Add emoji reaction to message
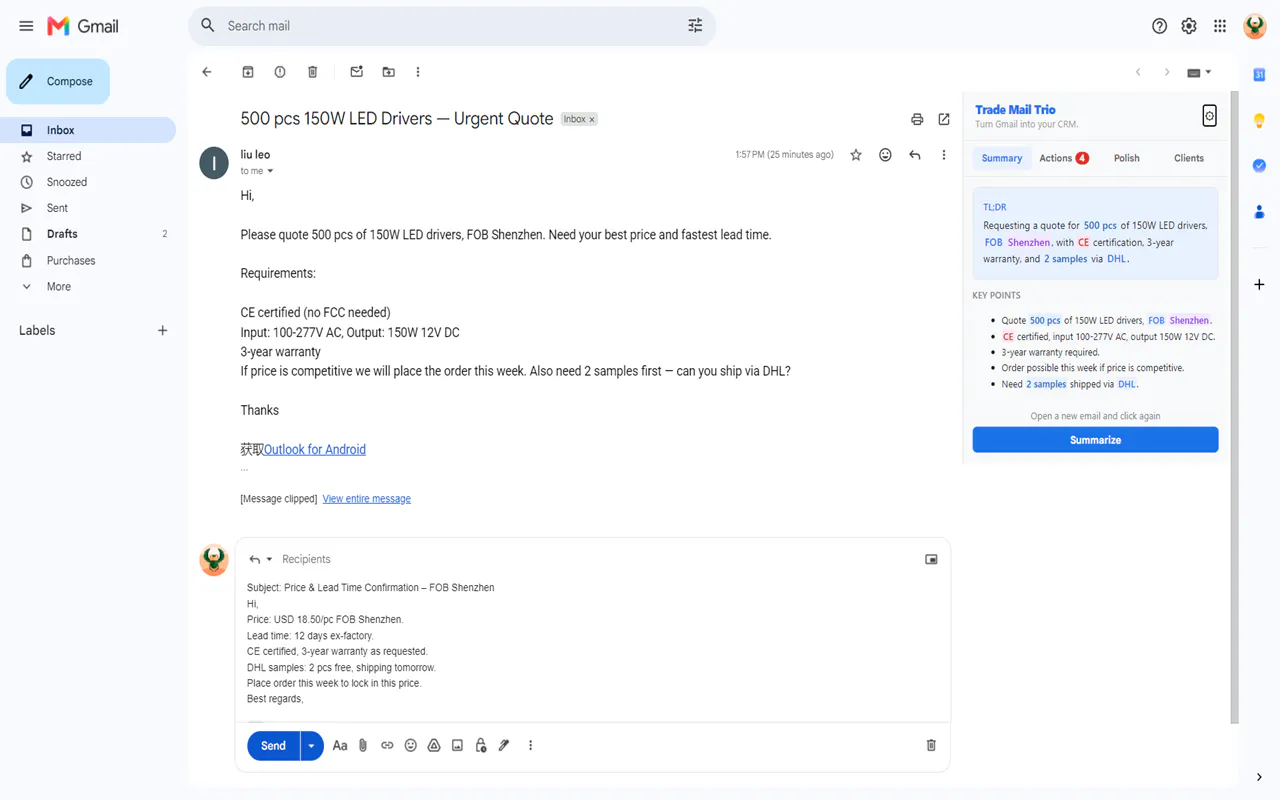 pyautogui.click(x=885, y=155)
